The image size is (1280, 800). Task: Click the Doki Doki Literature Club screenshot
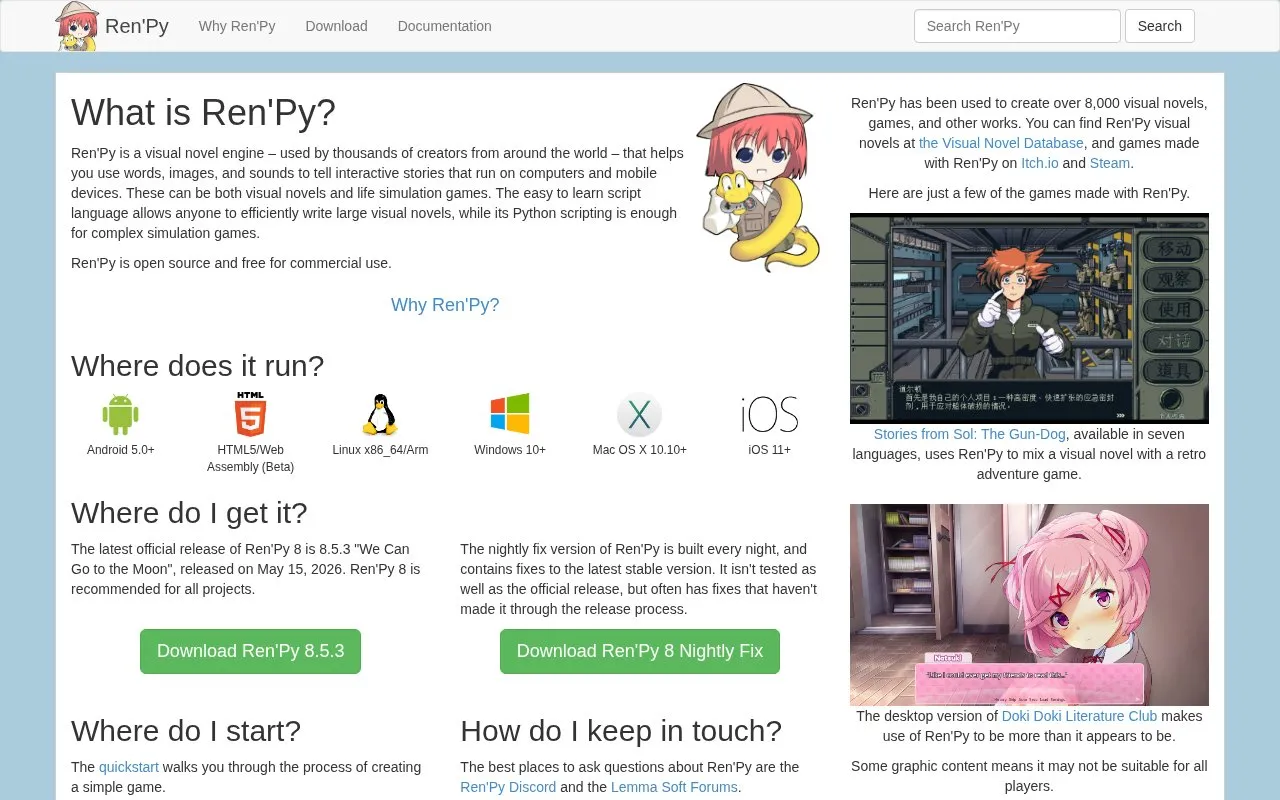pos(1029,605)
